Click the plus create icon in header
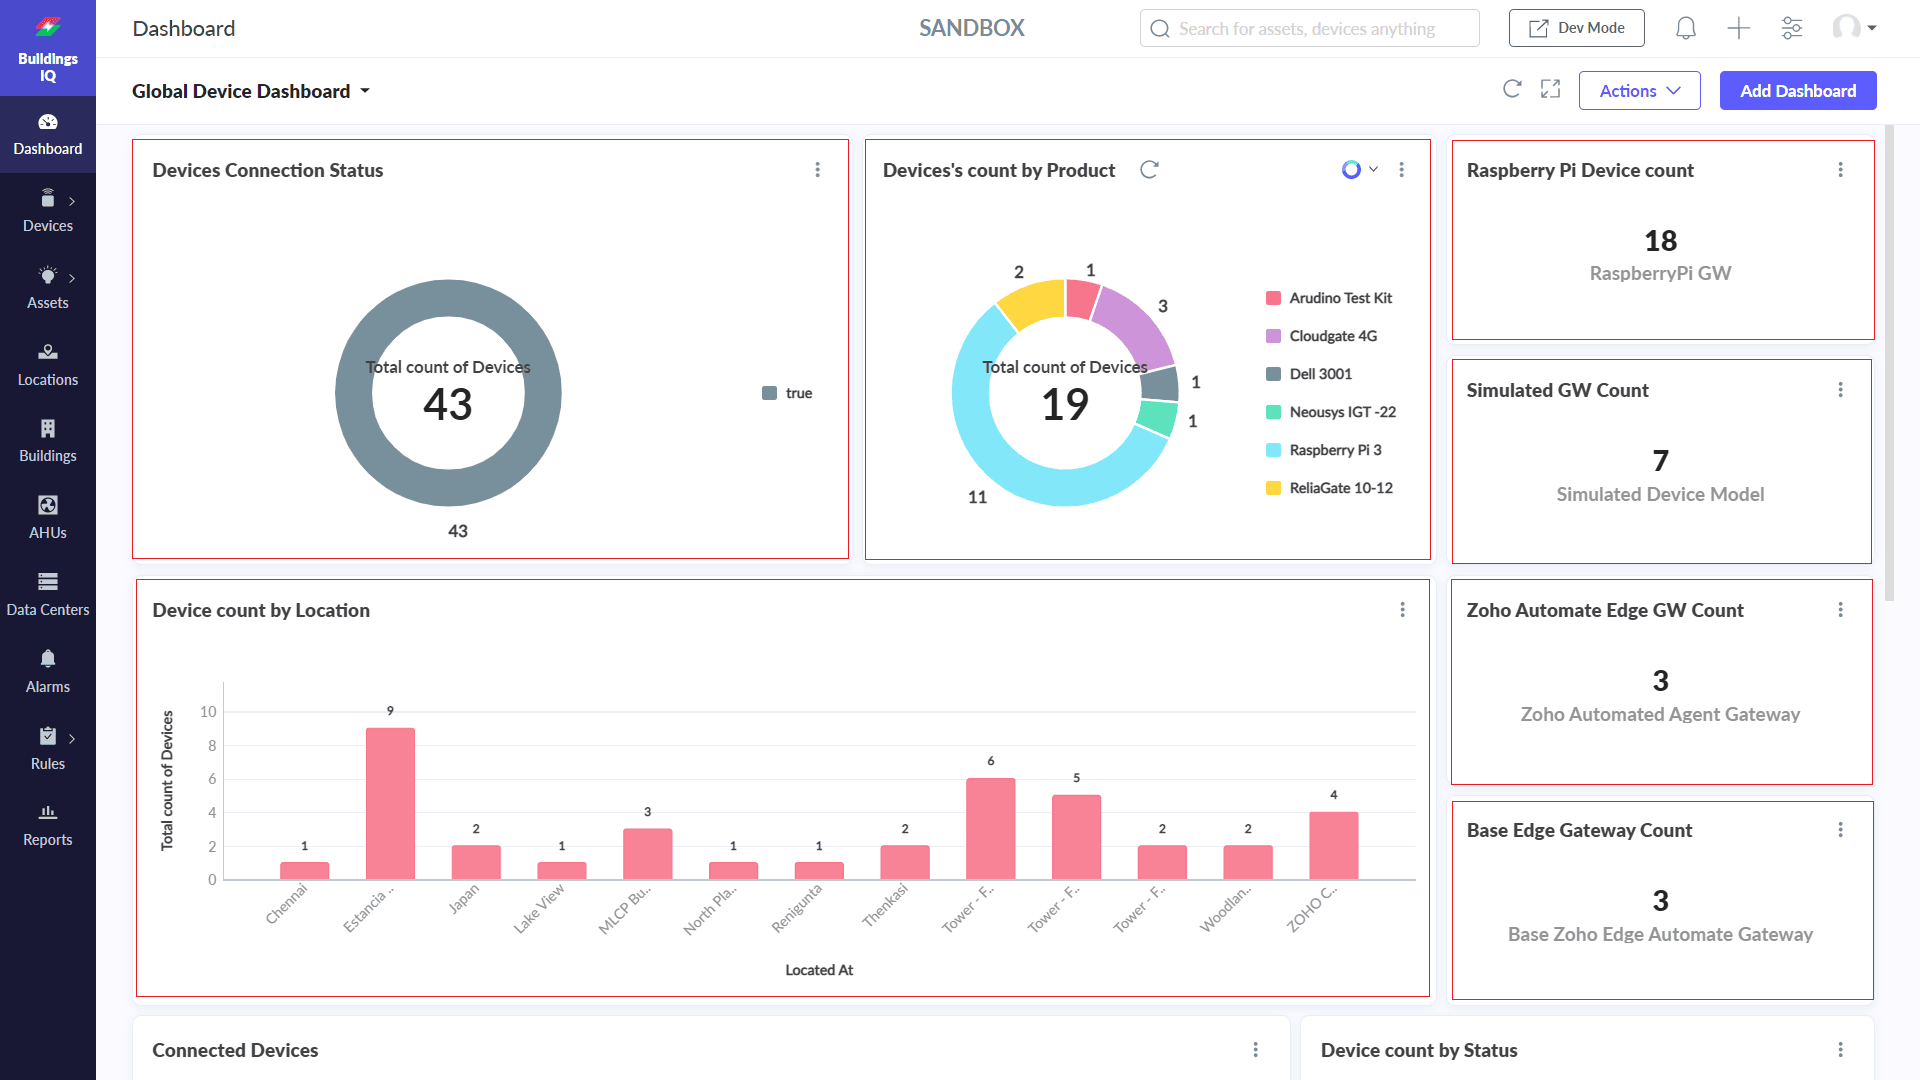This screenshot has width=1920, height=1080. [x=1739, y=28]
